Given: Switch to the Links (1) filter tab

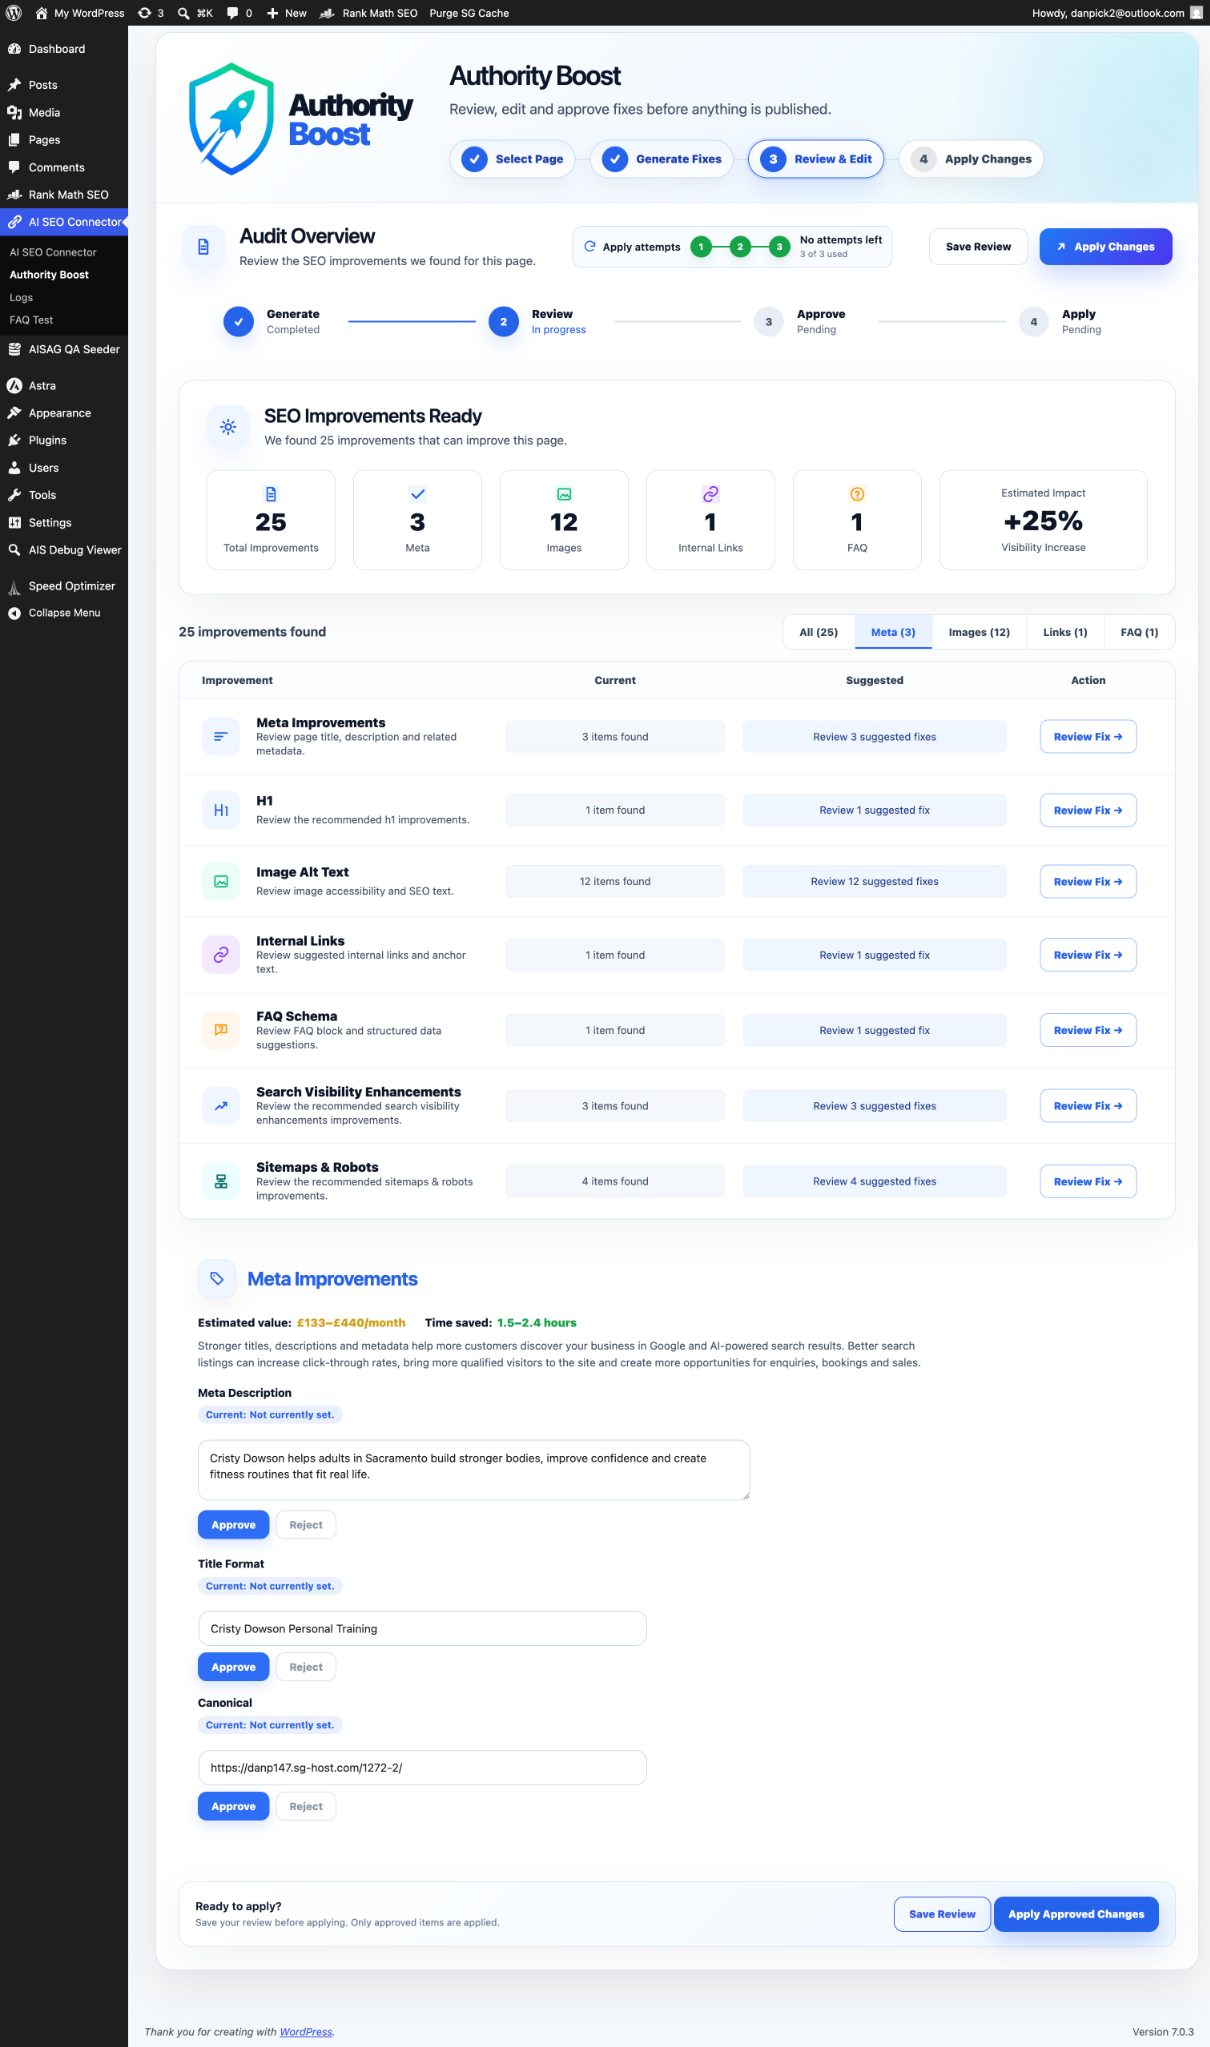Looking at the screenshot, I should (x=1065, y=632).
